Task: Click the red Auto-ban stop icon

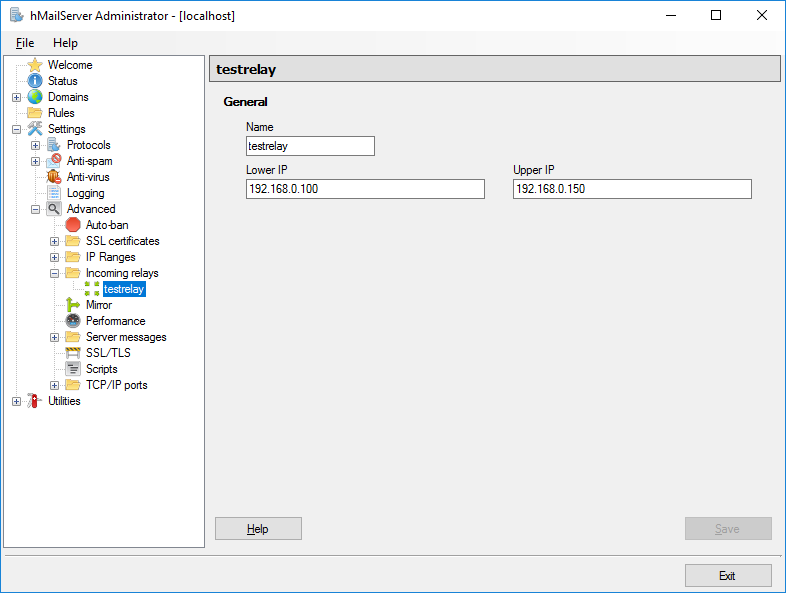Action: (x=73, y=225)
